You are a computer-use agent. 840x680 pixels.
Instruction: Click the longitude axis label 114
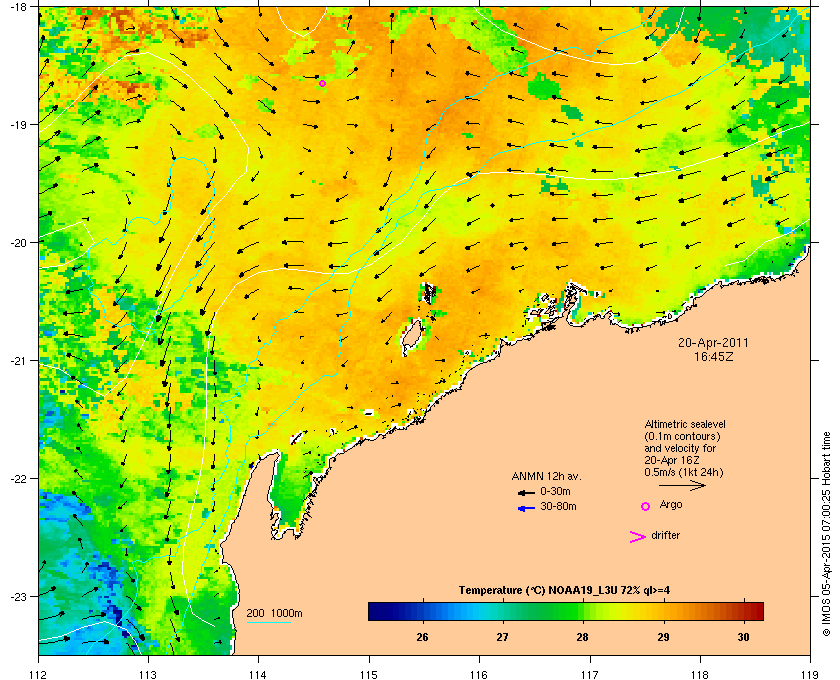[258, 674]
